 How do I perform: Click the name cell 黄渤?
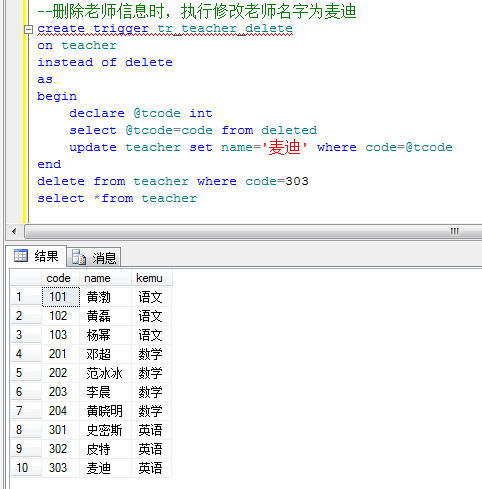[105, 297]
